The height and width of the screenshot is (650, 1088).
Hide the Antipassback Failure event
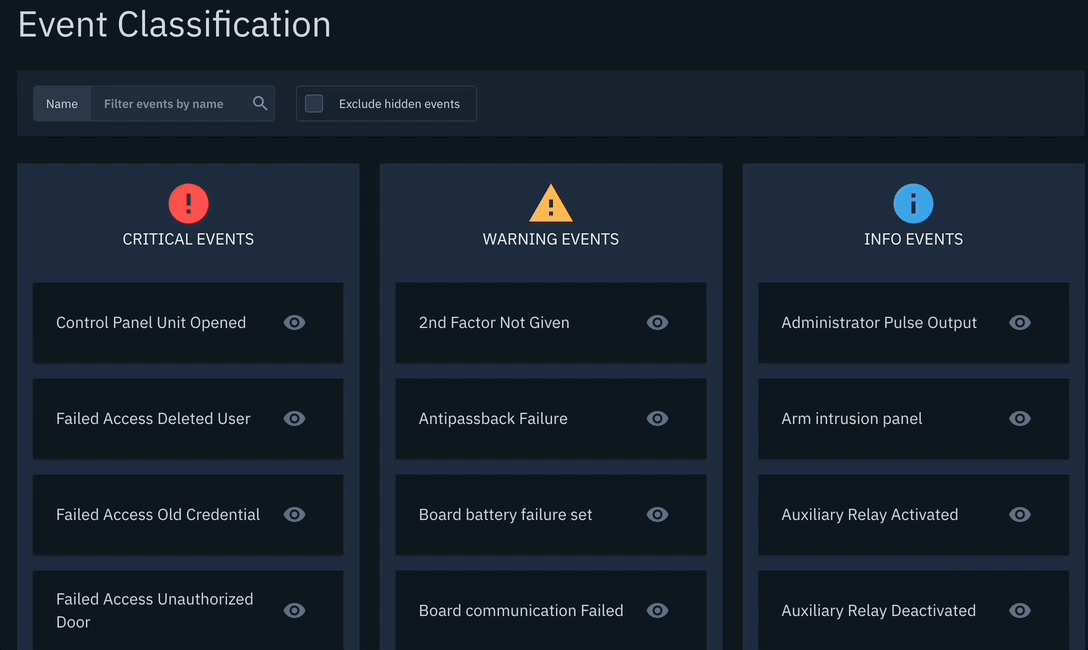(x=657, y=418)
